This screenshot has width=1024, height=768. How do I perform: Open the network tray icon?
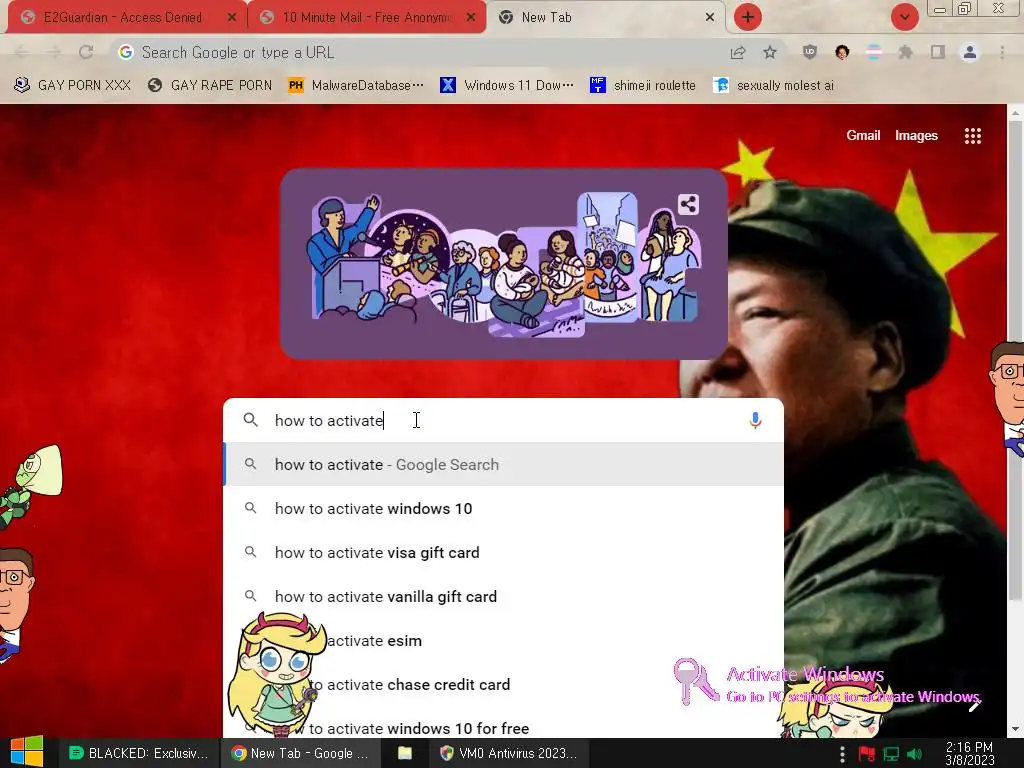[891, 754]
